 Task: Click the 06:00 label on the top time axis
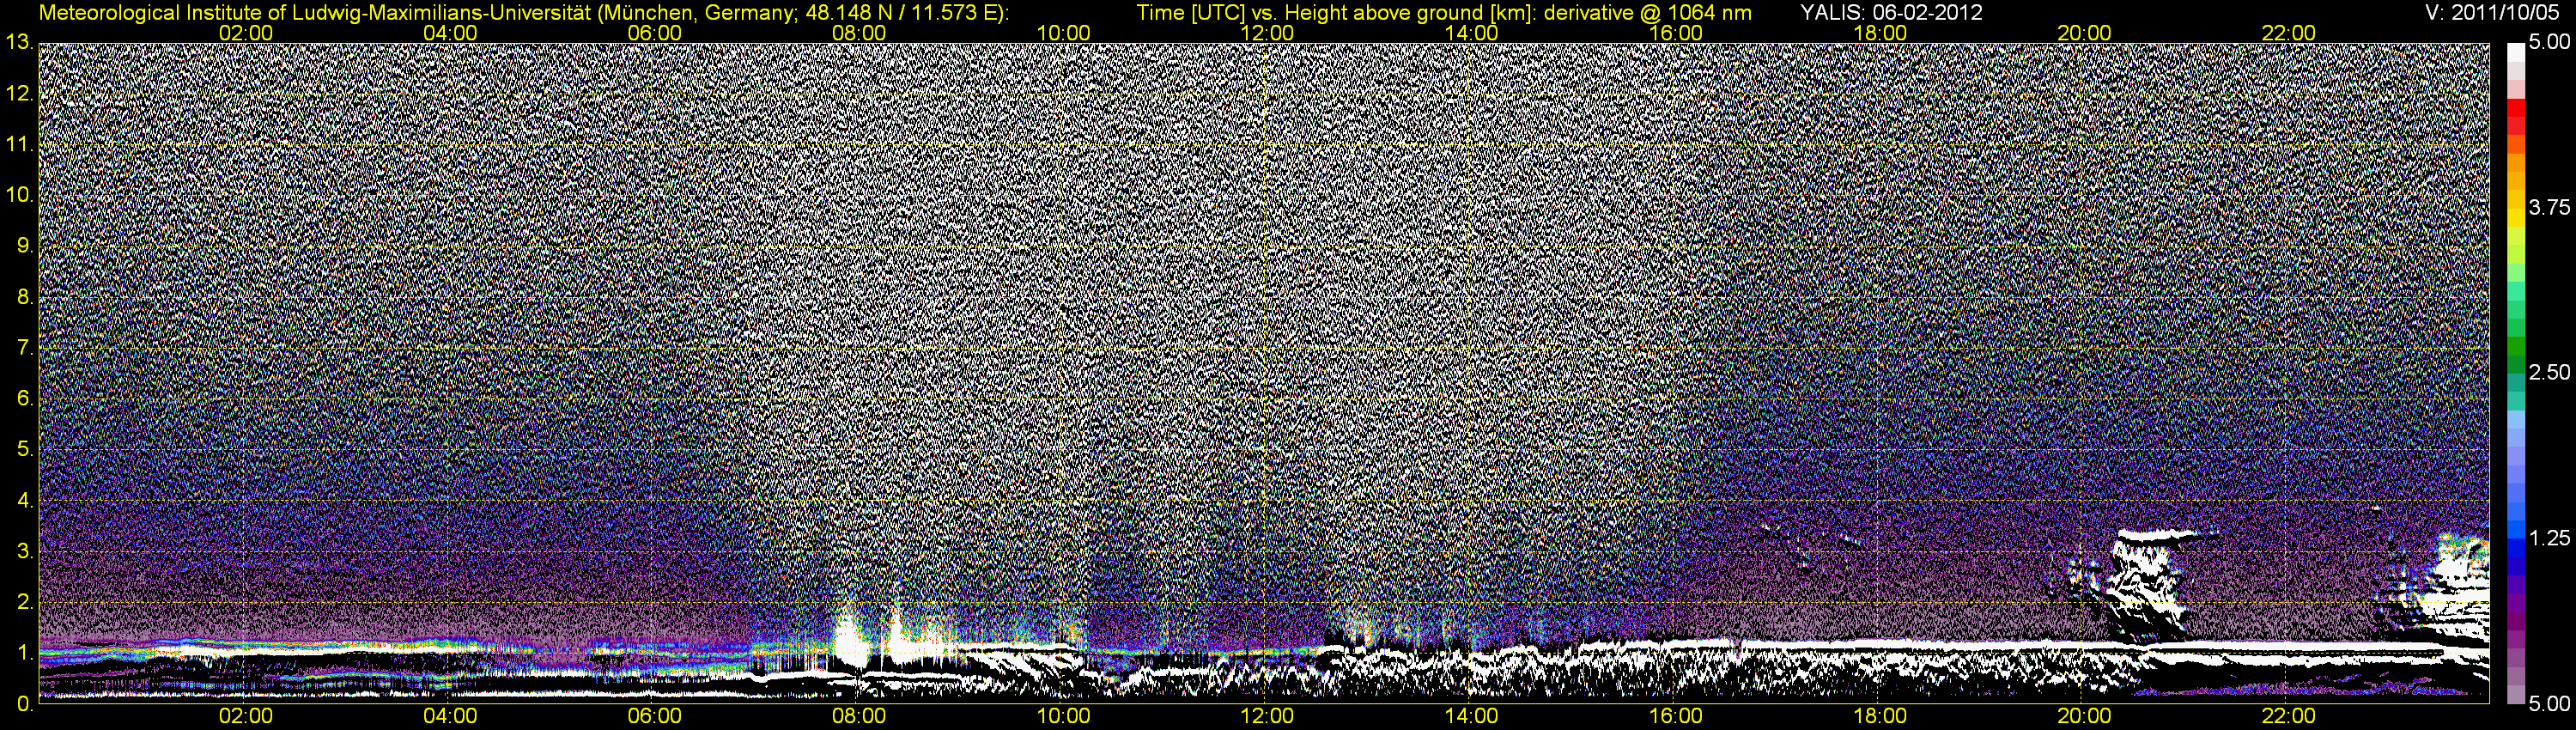(x=654, y=33)
